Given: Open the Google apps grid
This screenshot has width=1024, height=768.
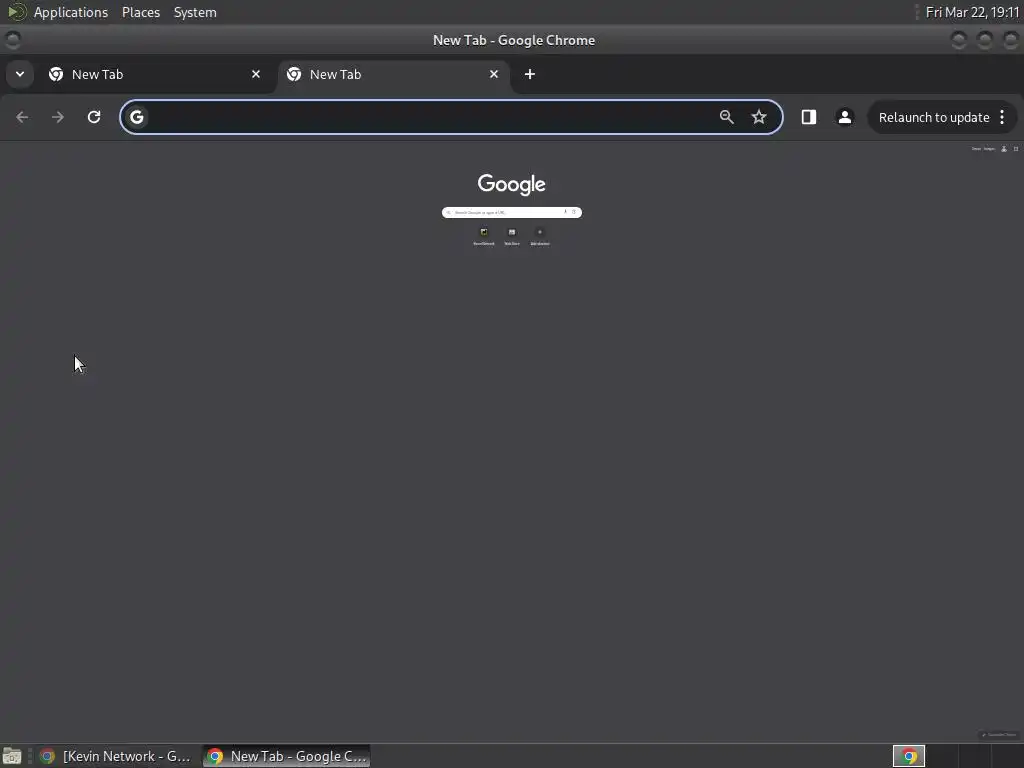Looking at the screenshot, I should (x=1016, y=149).
